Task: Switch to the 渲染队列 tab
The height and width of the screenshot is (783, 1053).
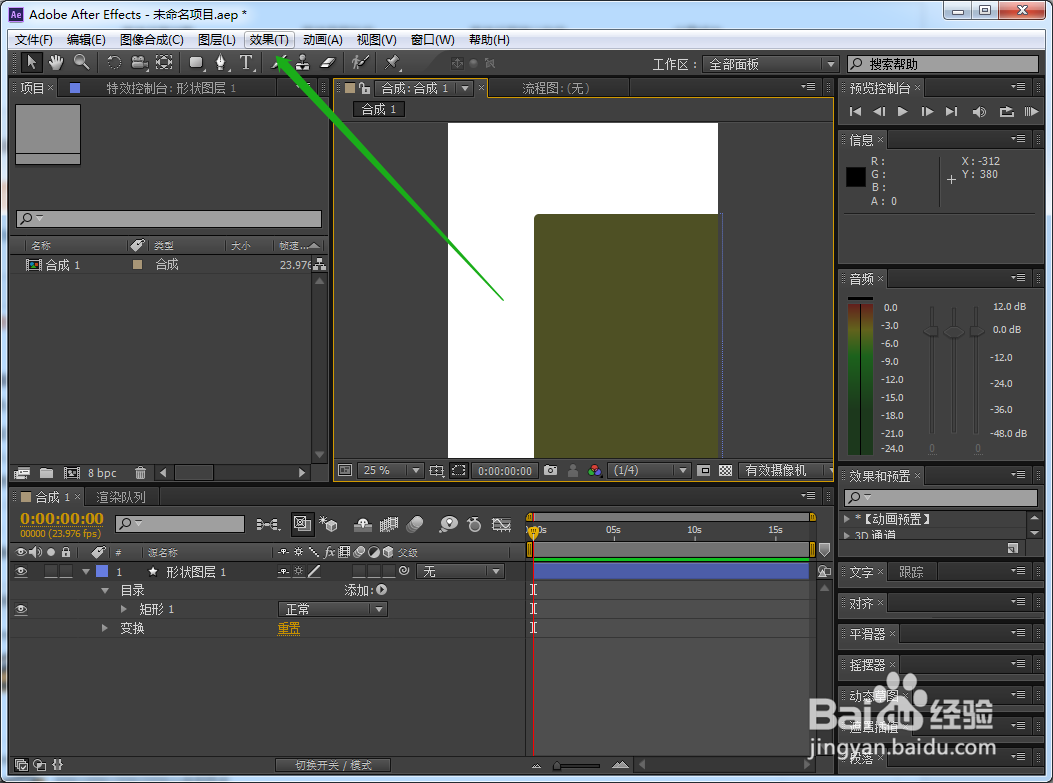Action: [121, 498]
